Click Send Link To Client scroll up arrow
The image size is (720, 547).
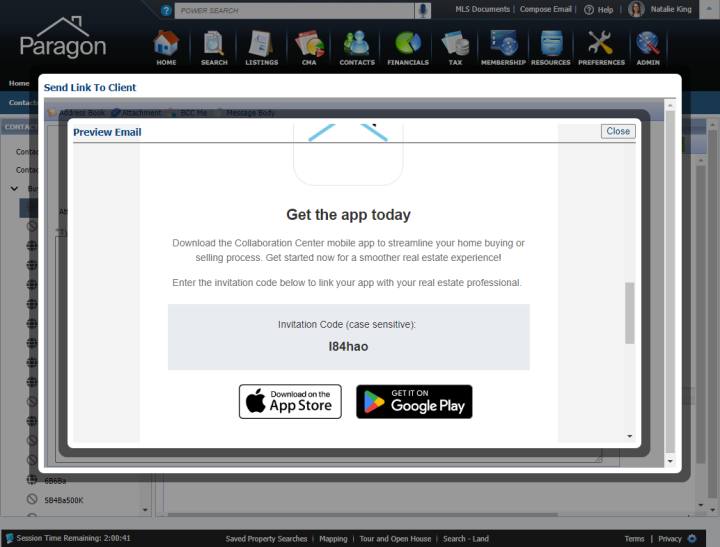[670, 105]
